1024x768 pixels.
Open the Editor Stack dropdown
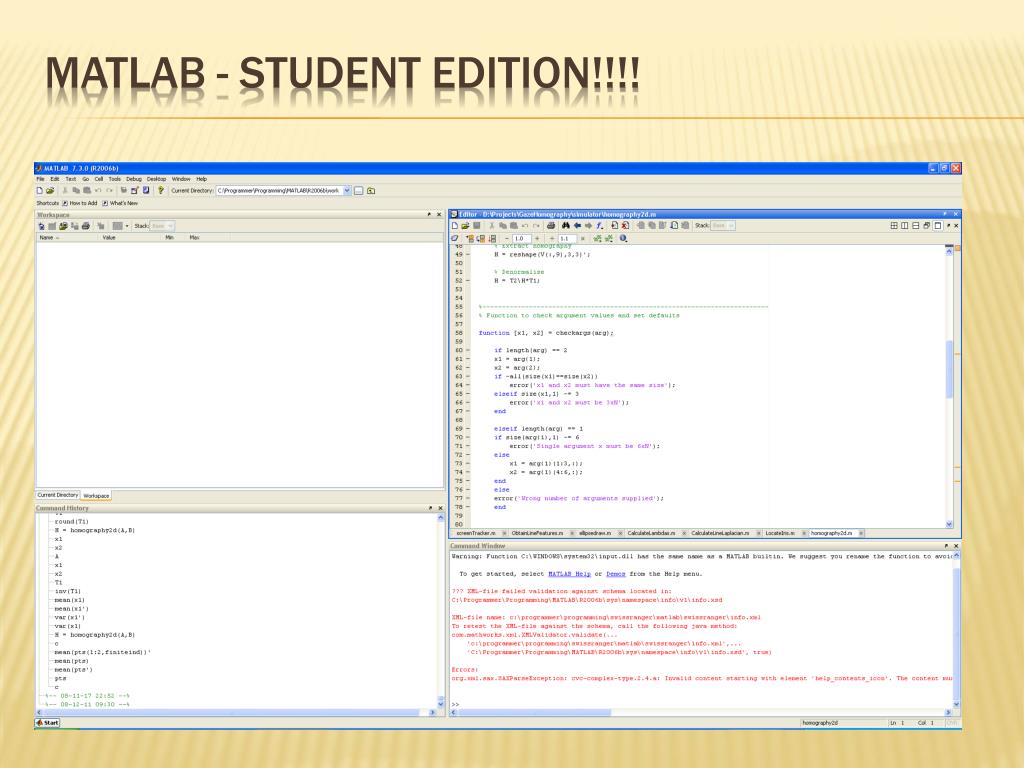click(x=722, y=225)
